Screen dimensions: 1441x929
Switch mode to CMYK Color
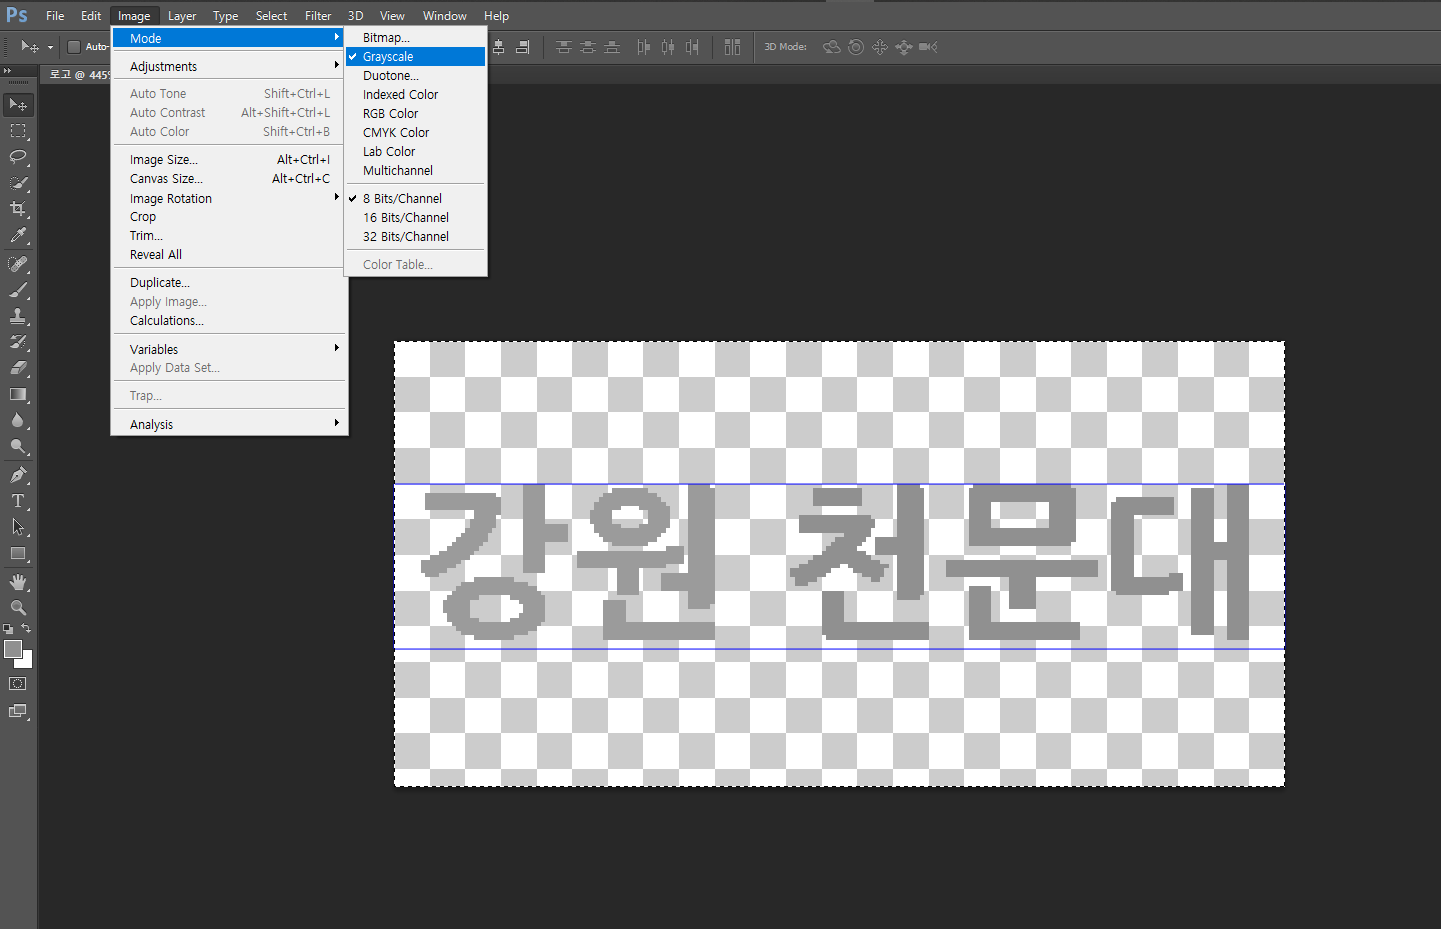[416, 133]
